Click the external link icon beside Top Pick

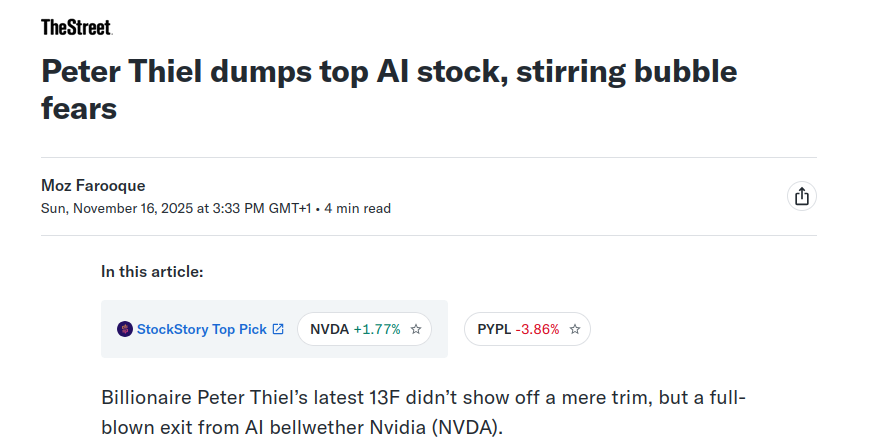point(278,329)
